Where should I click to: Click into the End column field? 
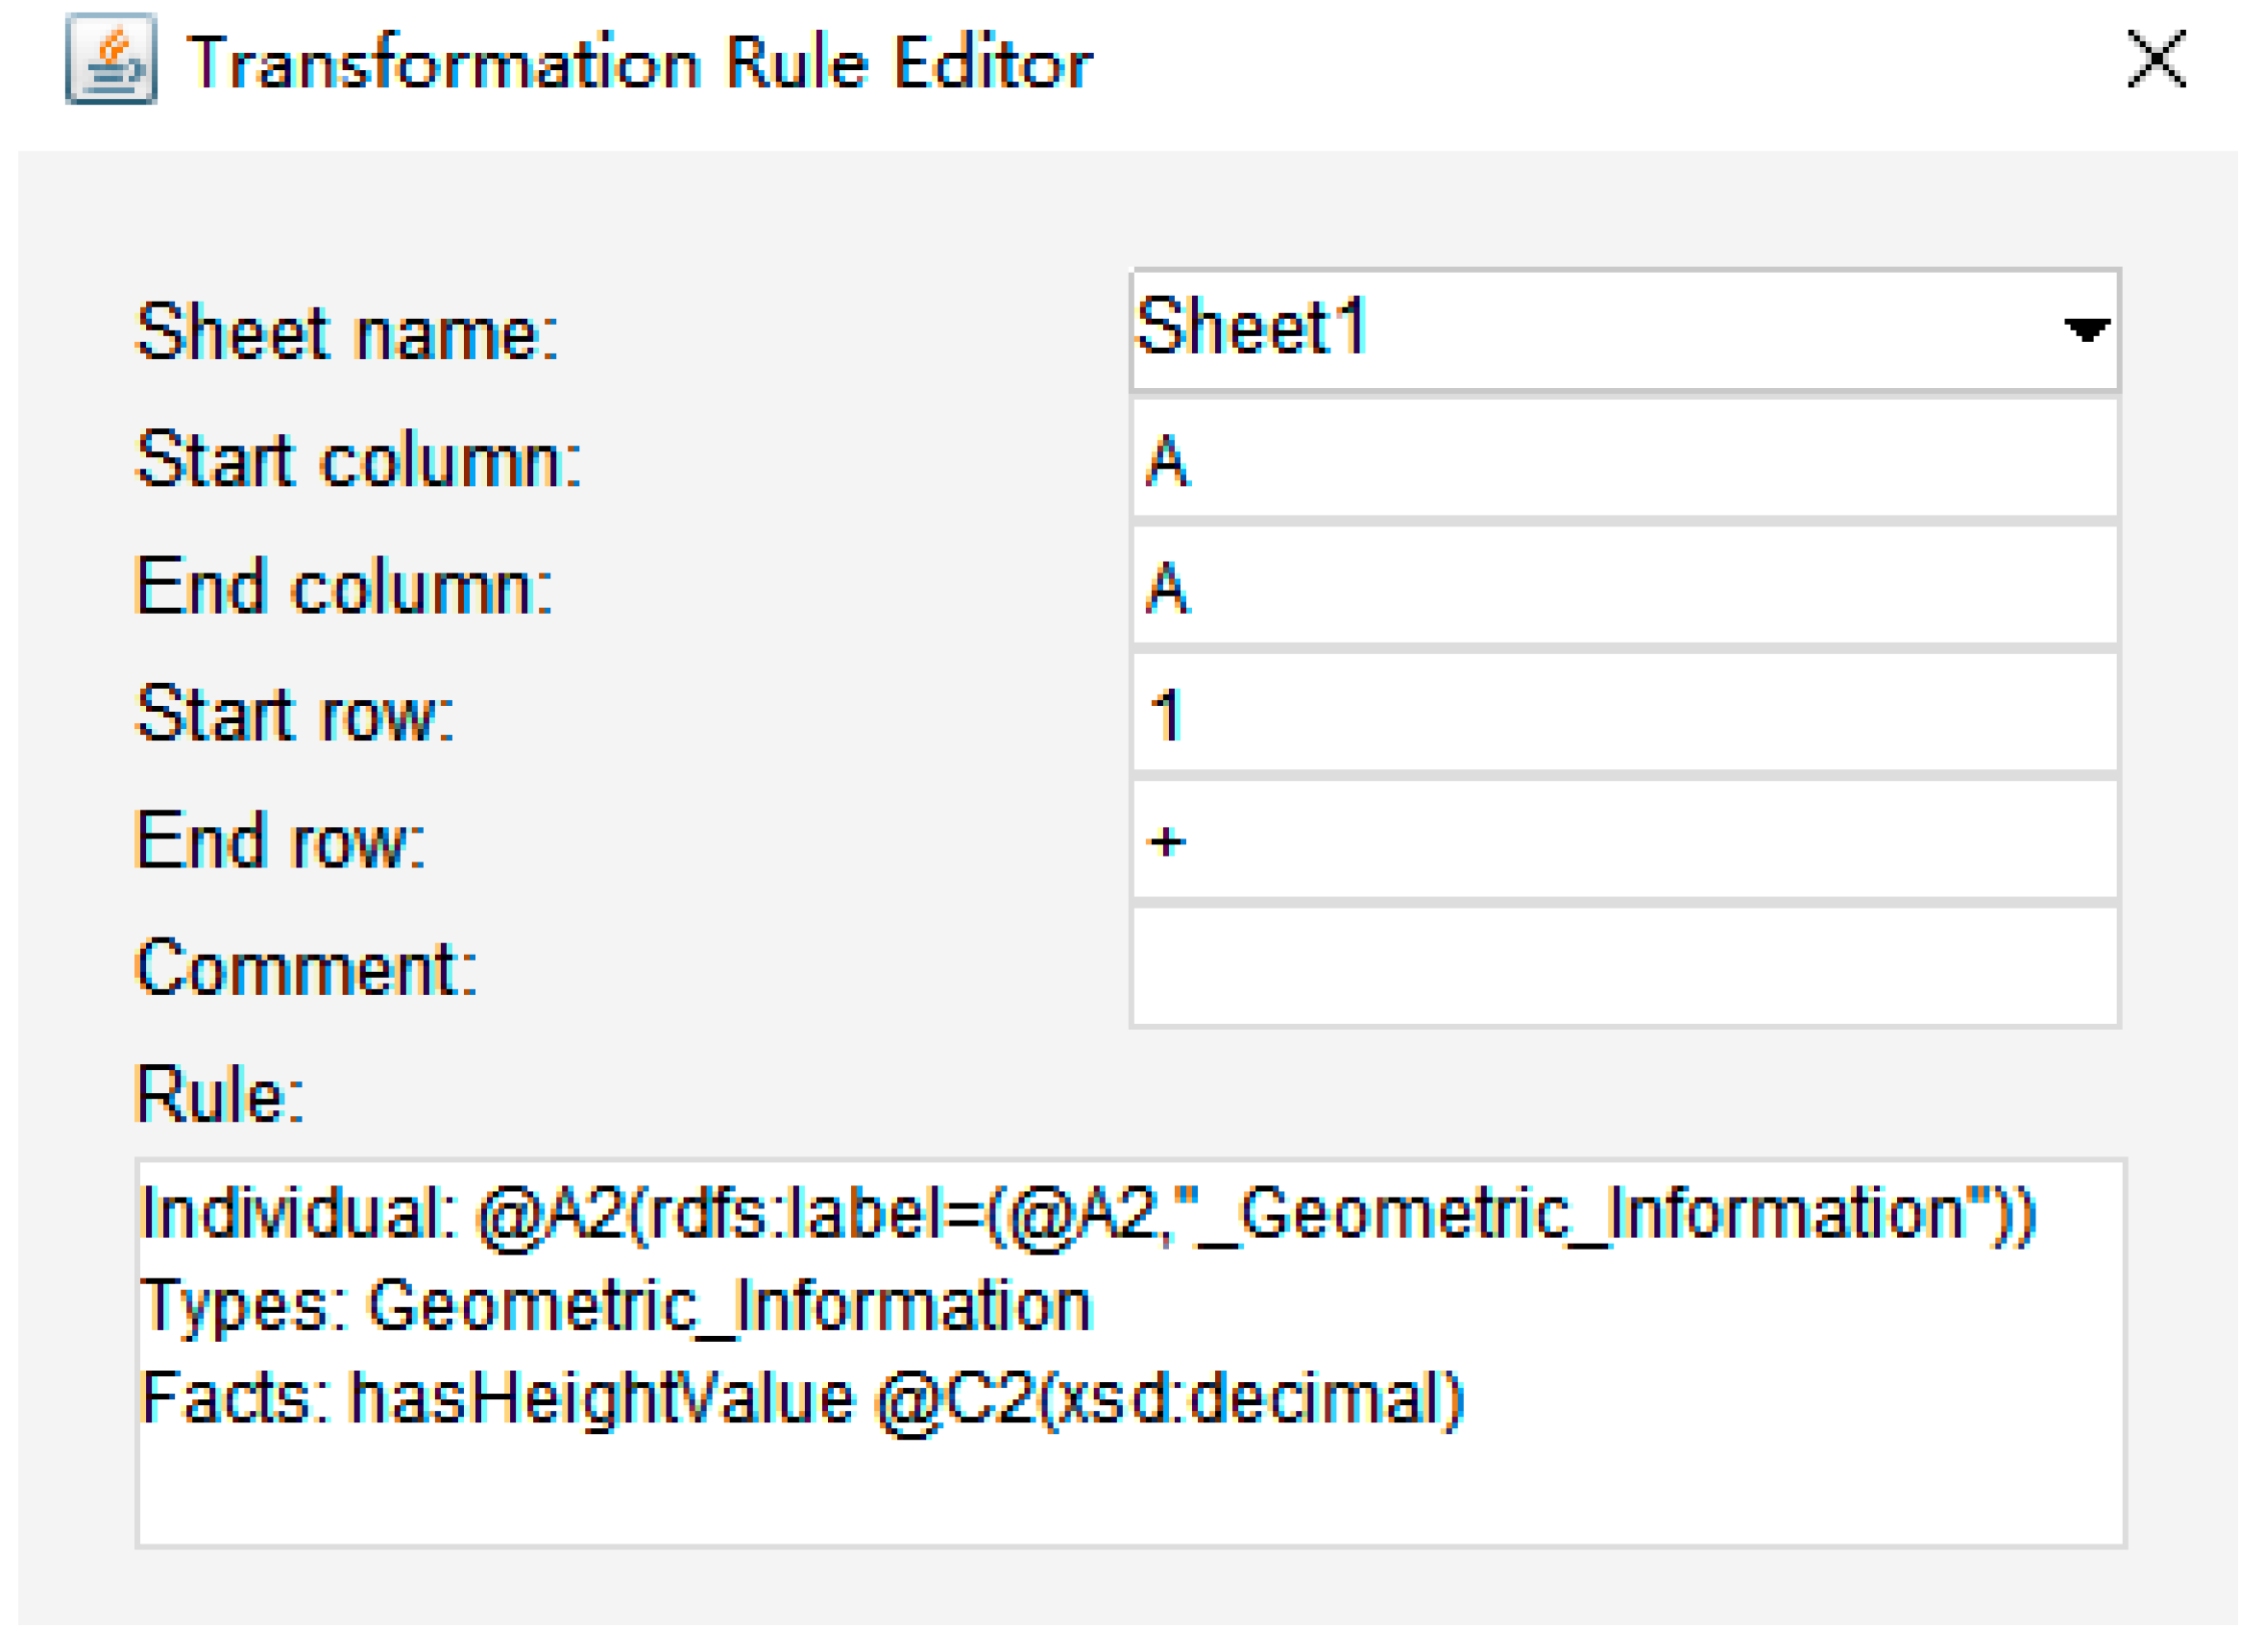pos(1624,587)
